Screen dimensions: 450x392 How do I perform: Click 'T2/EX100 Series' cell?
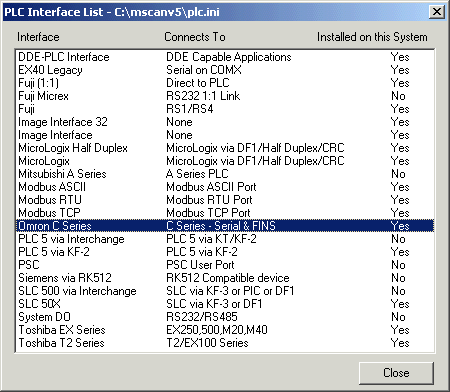point(207,343)
